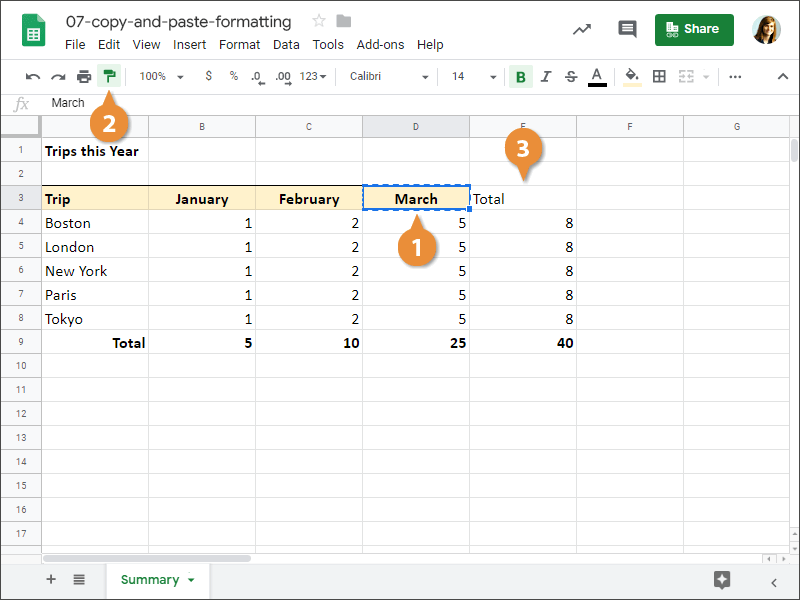The height and width of the screenshot is (600, 800).
Task: Open the text color picker
Action: [x=597, y=76]
